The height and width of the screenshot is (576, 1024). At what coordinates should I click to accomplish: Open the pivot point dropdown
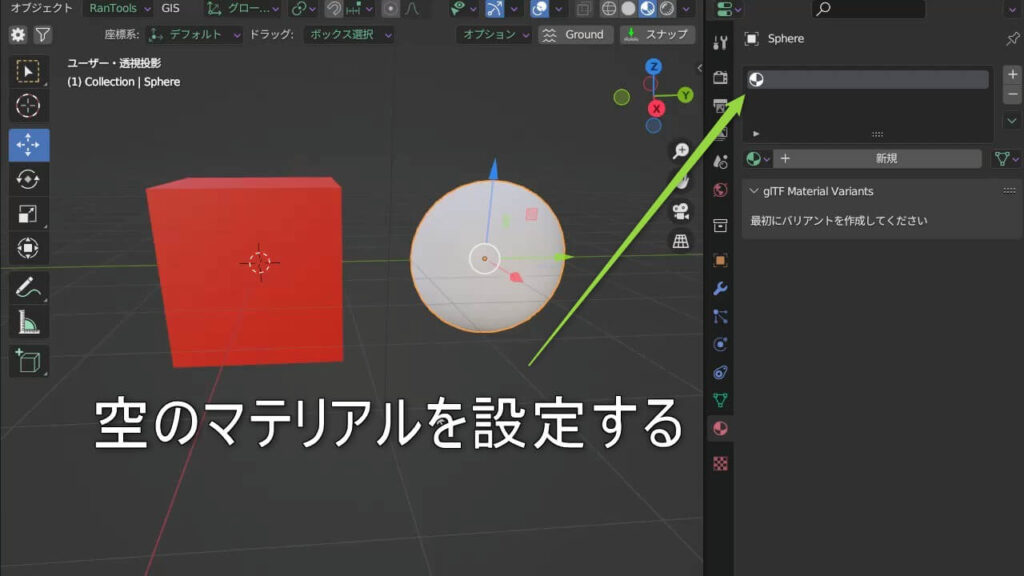tap(304, 8)
